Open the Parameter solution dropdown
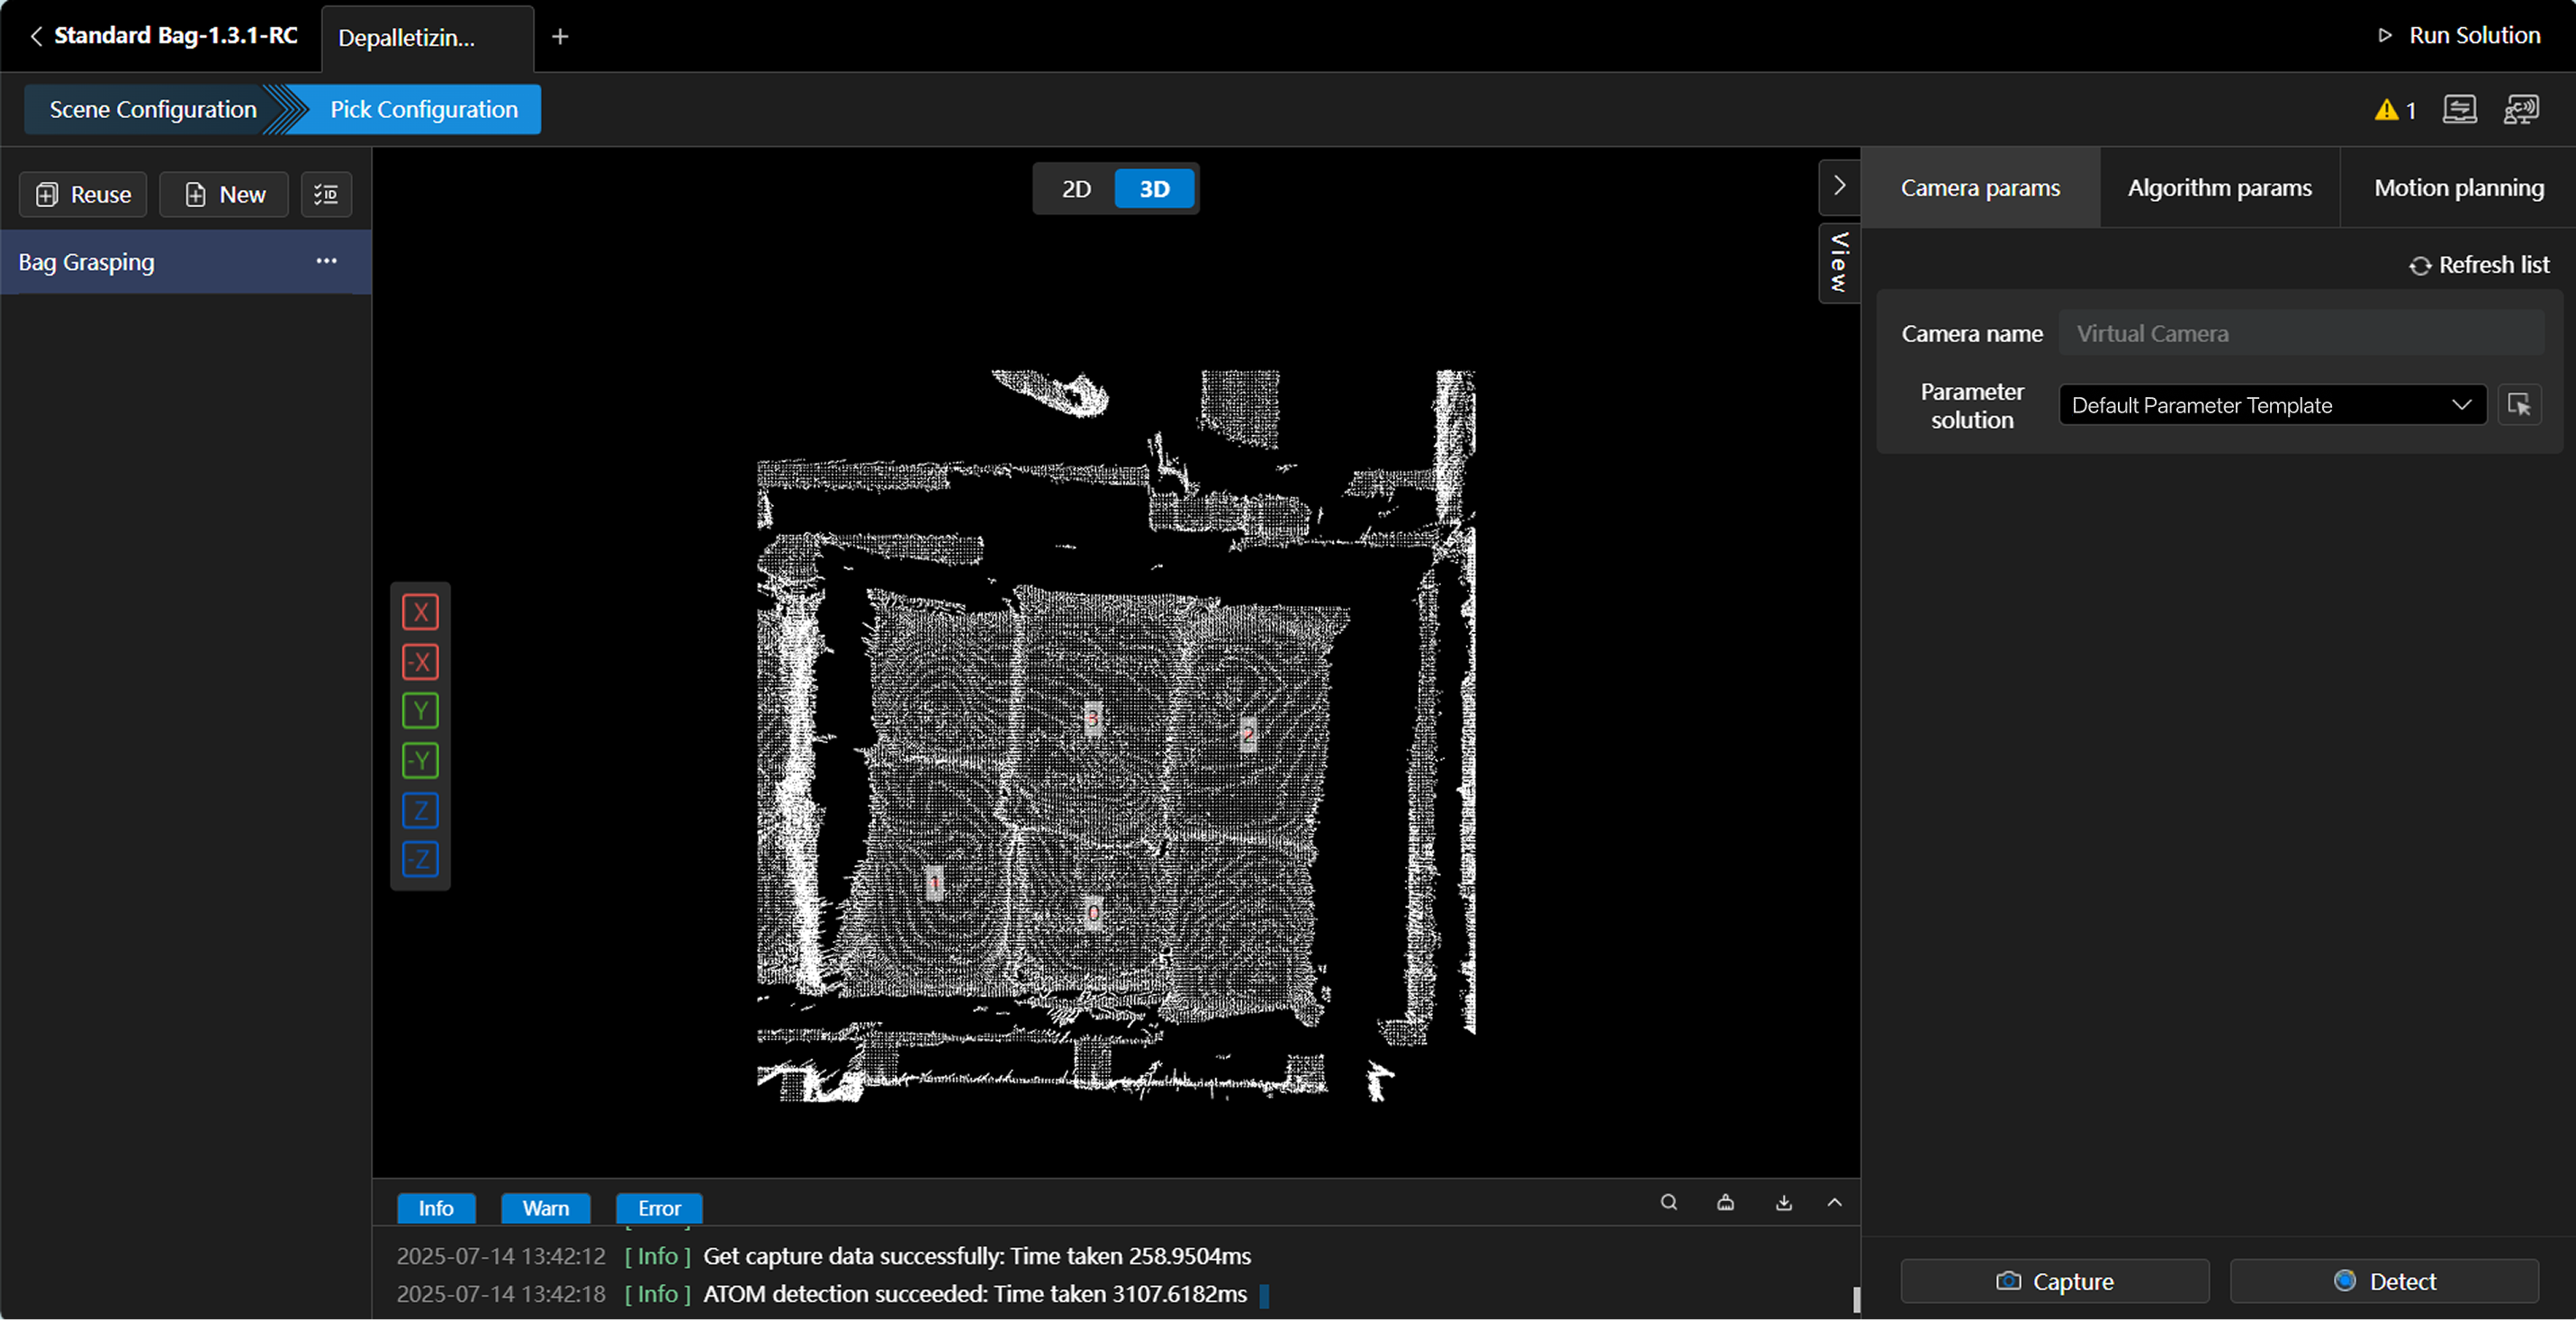 (x=2271, y=405)
